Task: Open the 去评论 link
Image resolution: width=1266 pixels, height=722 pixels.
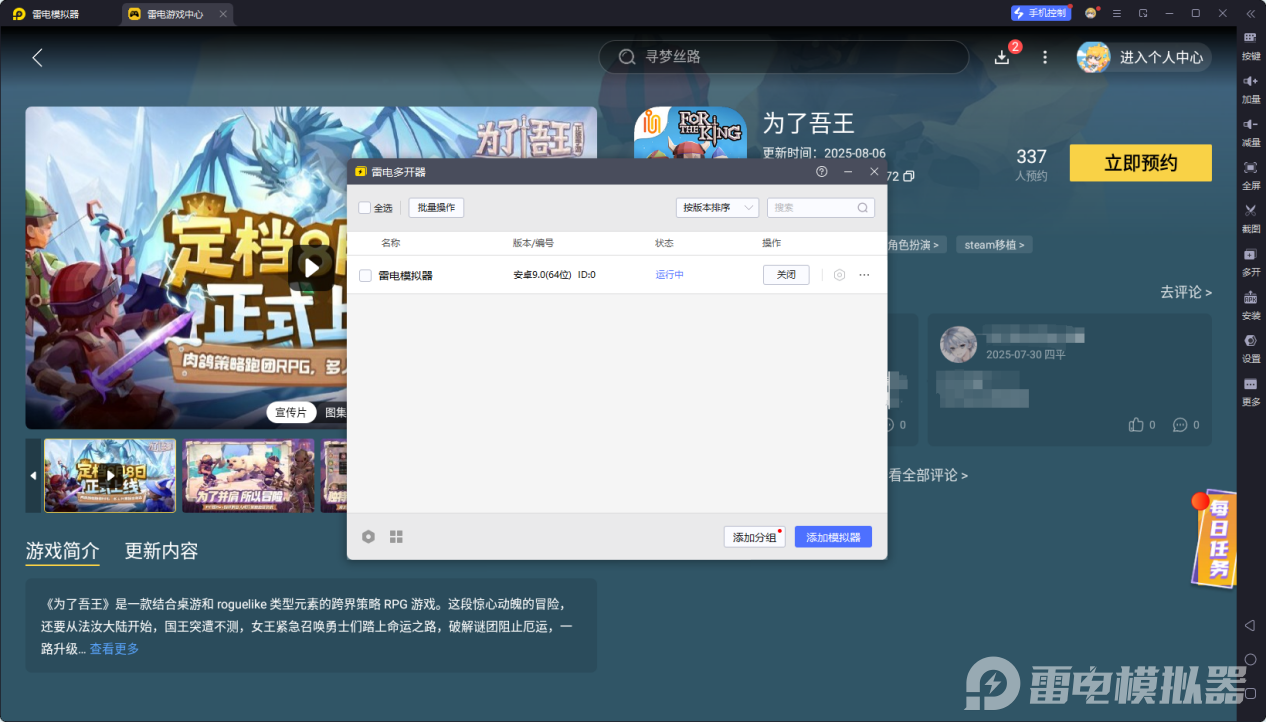Action: pyautogui.click(x=1186, y=292)
